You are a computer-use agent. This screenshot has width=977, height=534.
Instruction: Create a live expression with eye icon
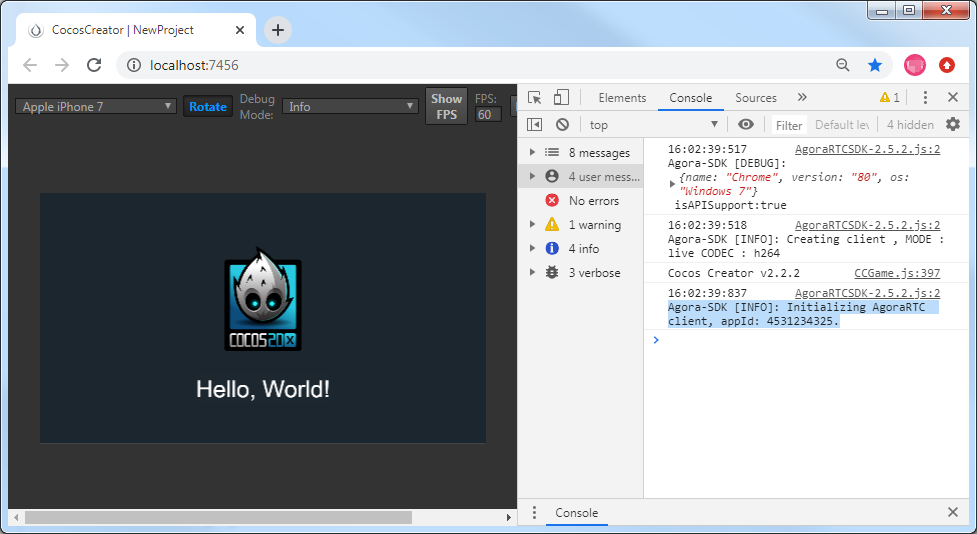click(746, 125)
